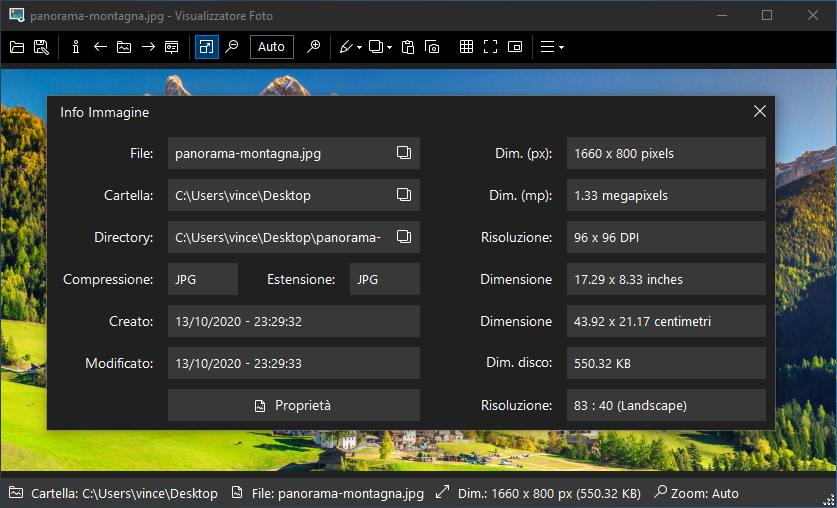Toggle the grid overlay icon

467,47
